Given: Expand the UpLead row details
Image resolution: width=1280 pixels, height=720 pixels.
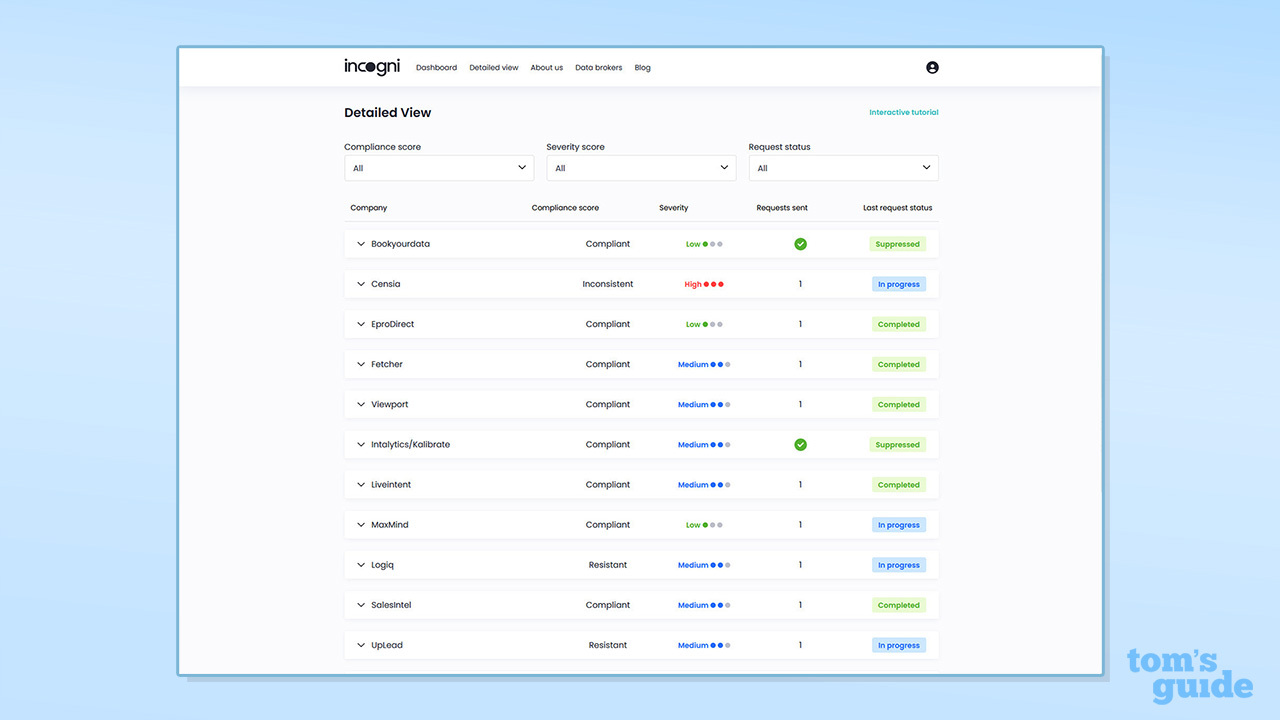Looking at the screenshot, I should (x=361, y=645).
